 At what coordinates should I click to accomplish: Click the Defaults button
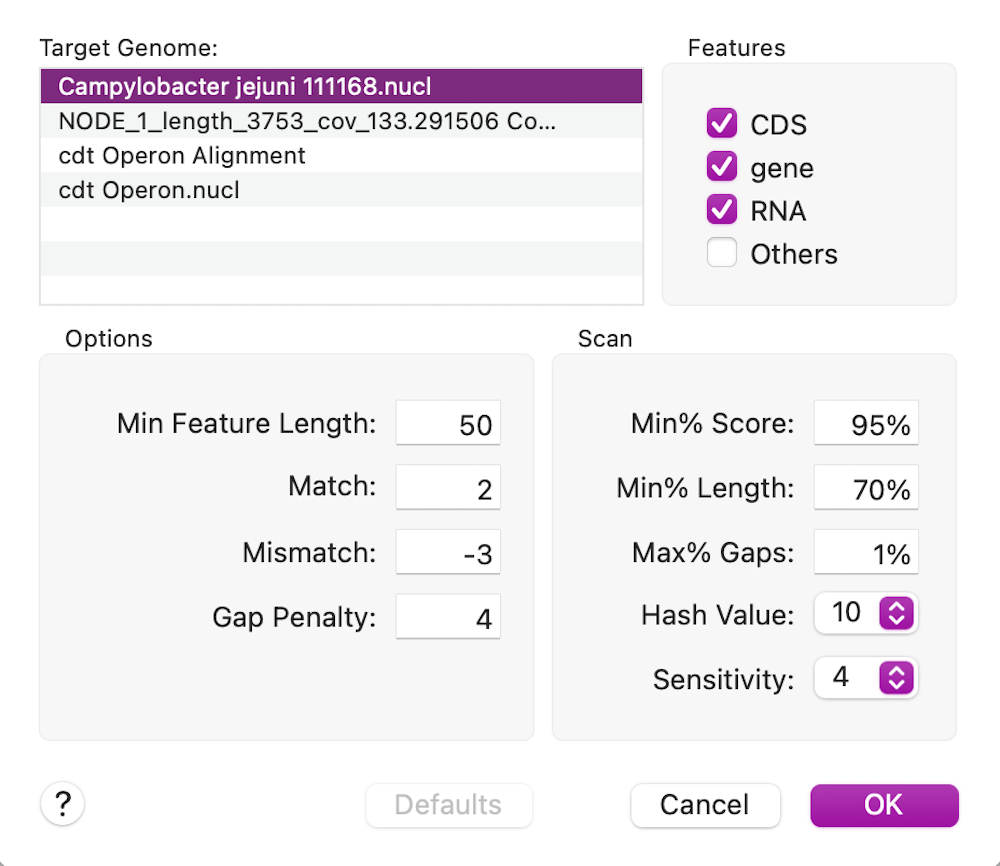coord(448,805)
